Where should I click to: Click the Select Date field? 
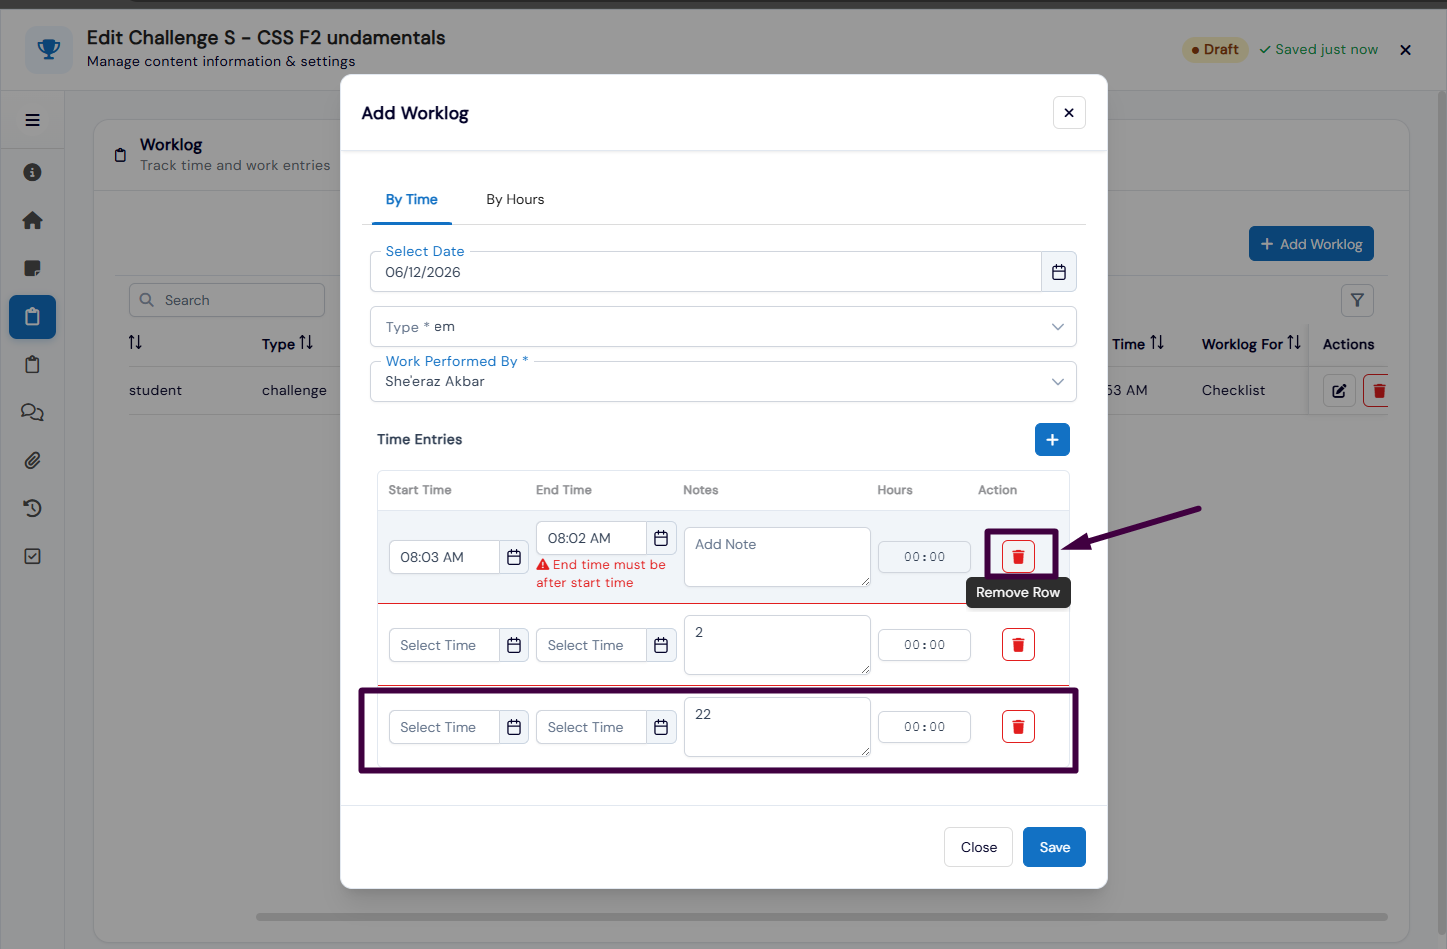[x=706, y=272]
